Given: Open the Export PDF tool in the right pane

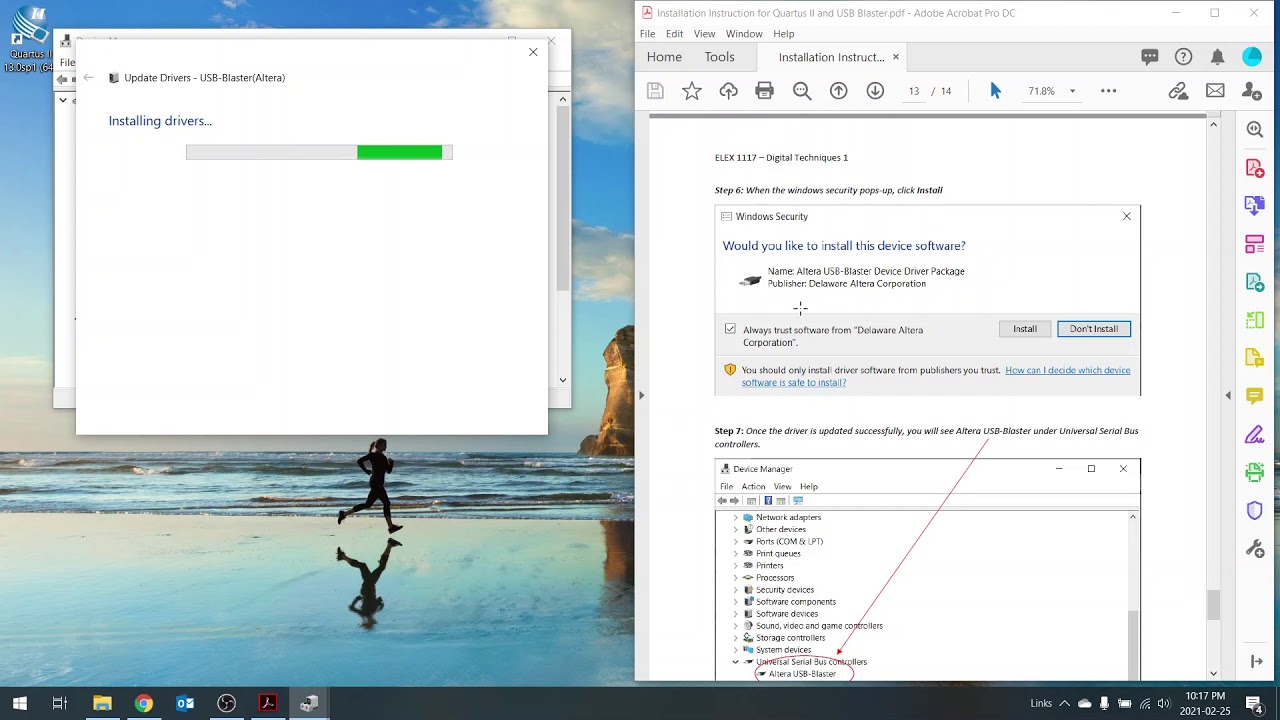Looking at the screenshot, I should [1255, 283].
